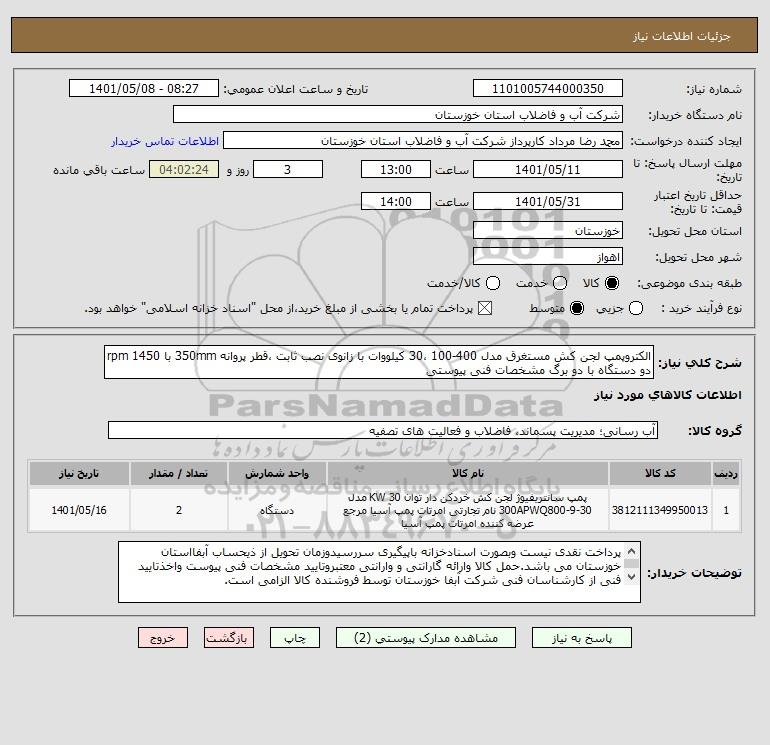This screenshot has height=745, width=770.
Task: Select the متوسط purchase type radio
Action: [x=577, y=308]
